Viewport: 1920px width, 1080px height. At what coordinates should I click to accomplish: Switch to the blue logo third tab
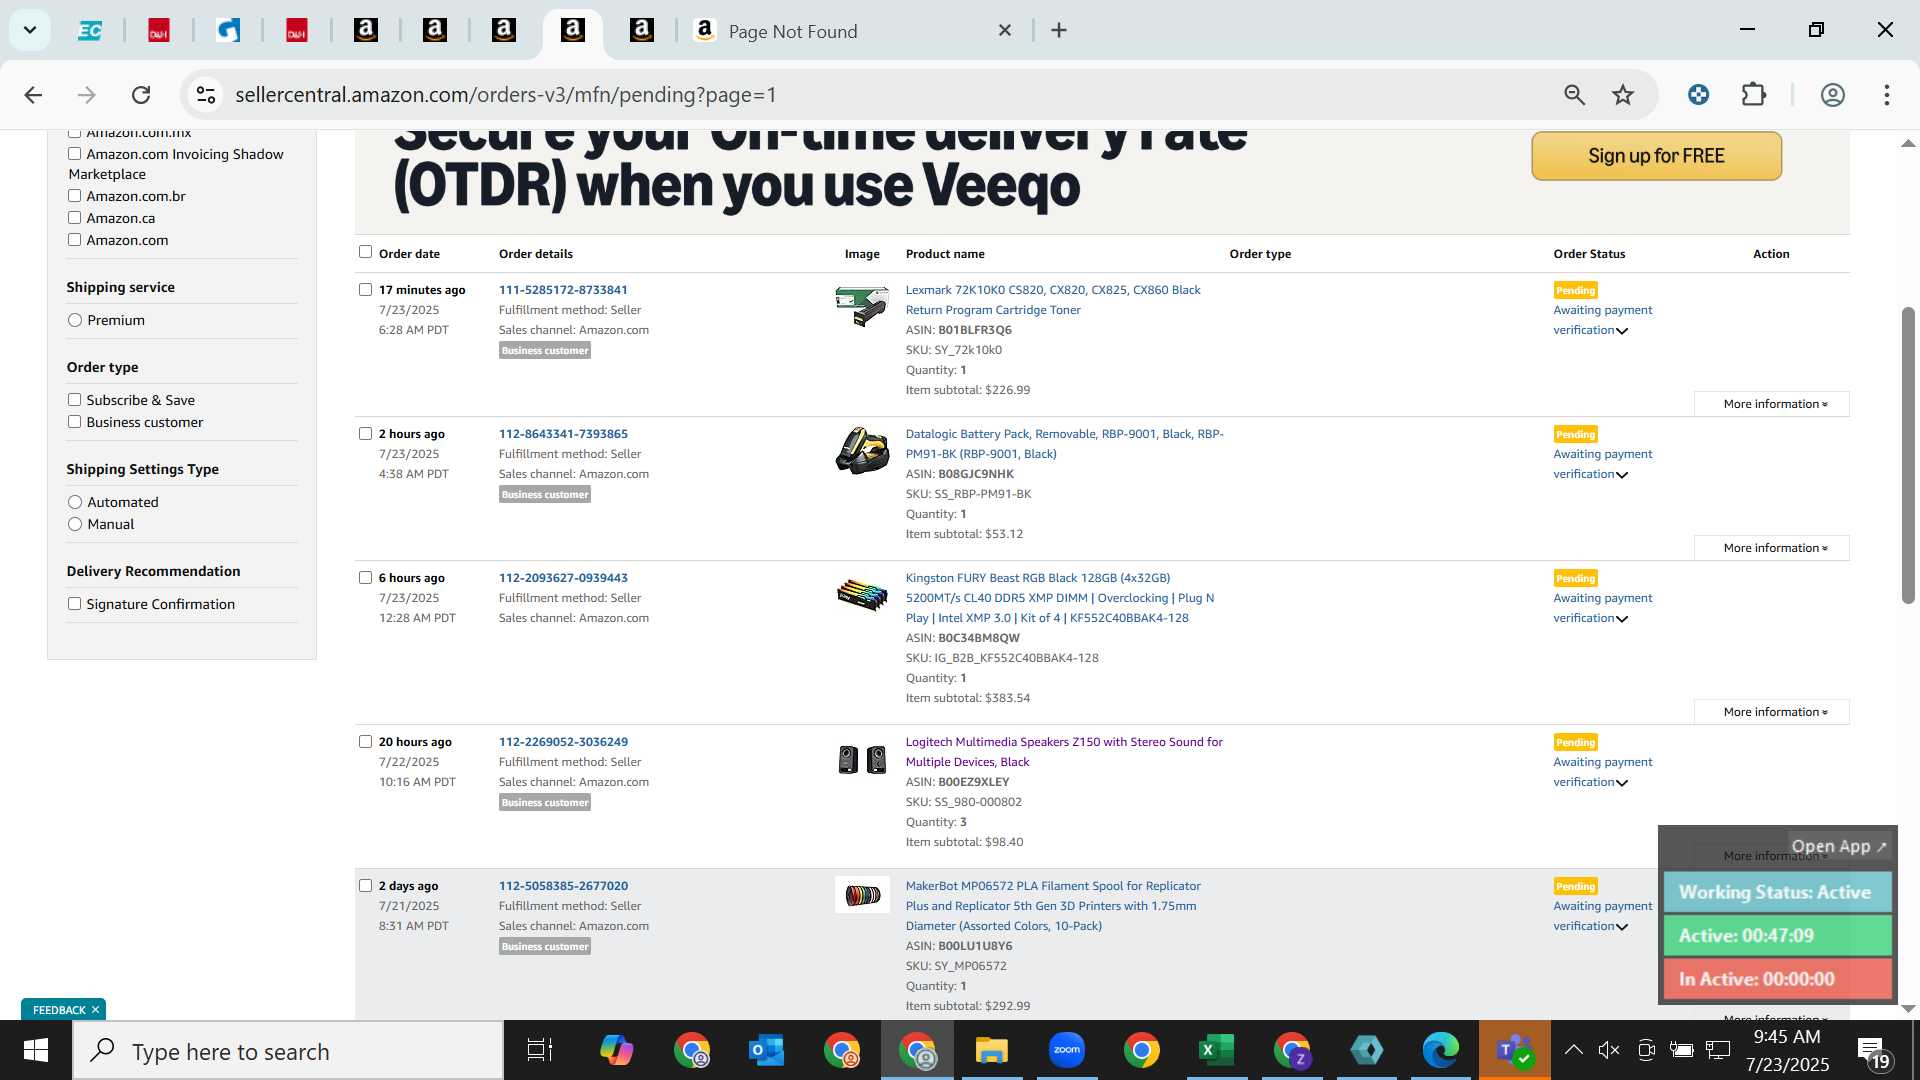coord(228,31)
